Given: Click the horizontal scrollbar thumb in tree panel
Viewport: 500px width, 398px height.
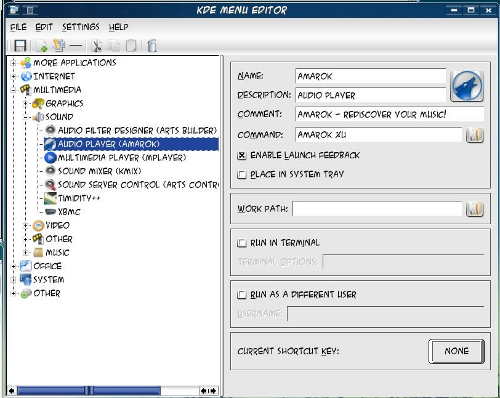Looking at the screenshot, I should click(x=89, y=390).
